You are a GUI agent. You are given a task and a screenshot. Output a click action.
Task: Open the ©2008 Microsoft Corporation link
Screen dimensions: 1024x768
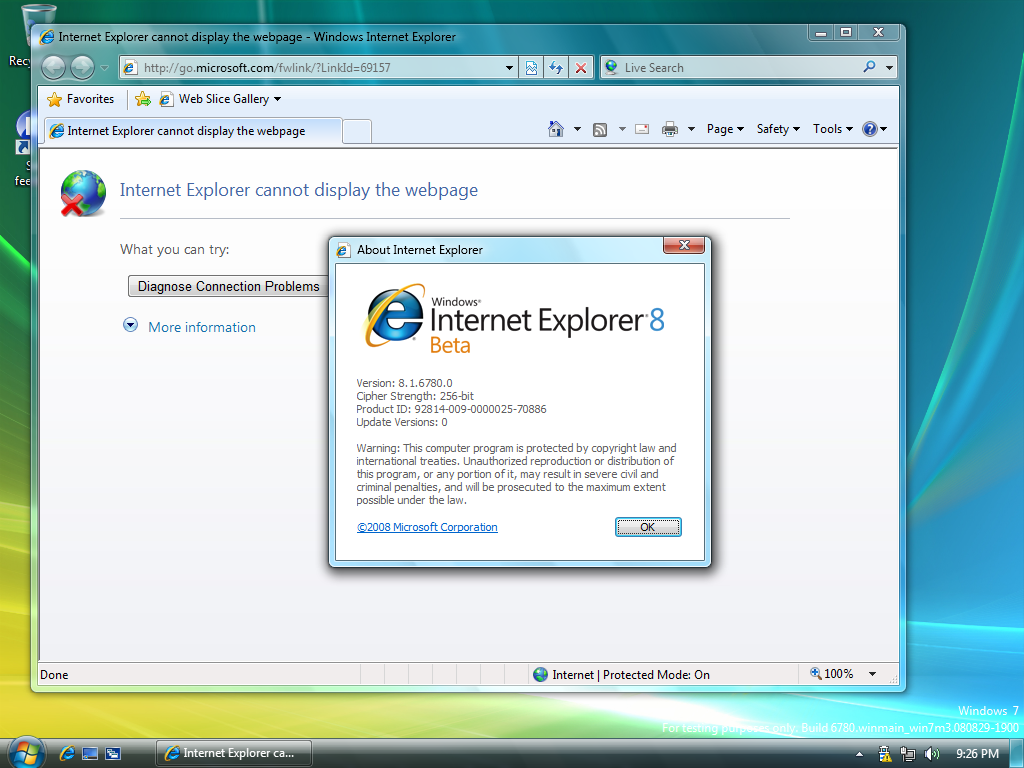[427, 527]
